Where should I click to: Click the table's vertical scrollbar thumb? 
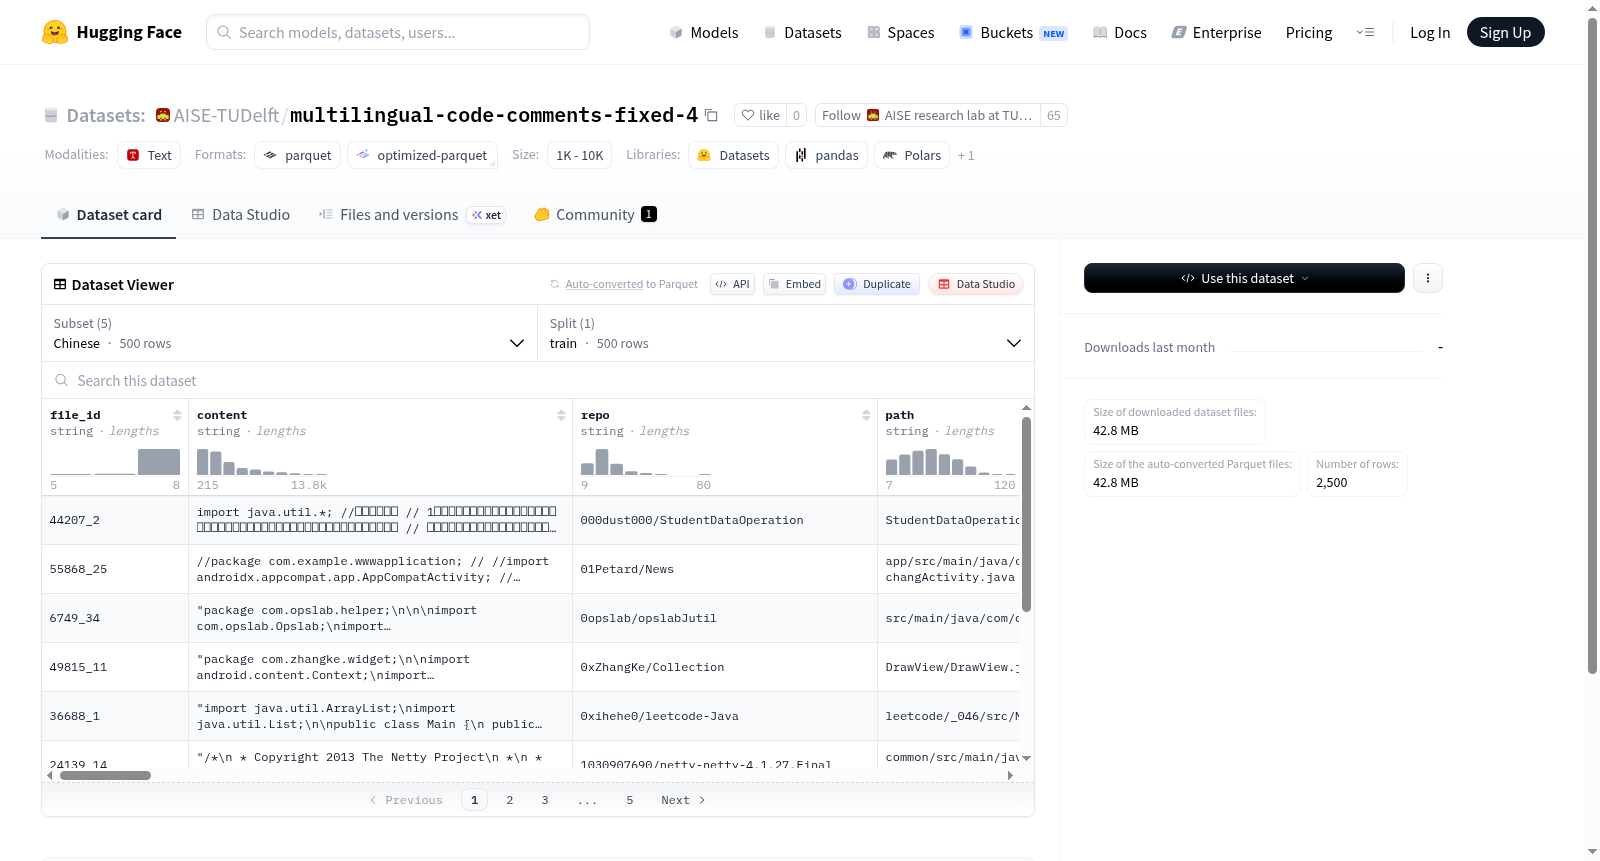(1026, 514)
